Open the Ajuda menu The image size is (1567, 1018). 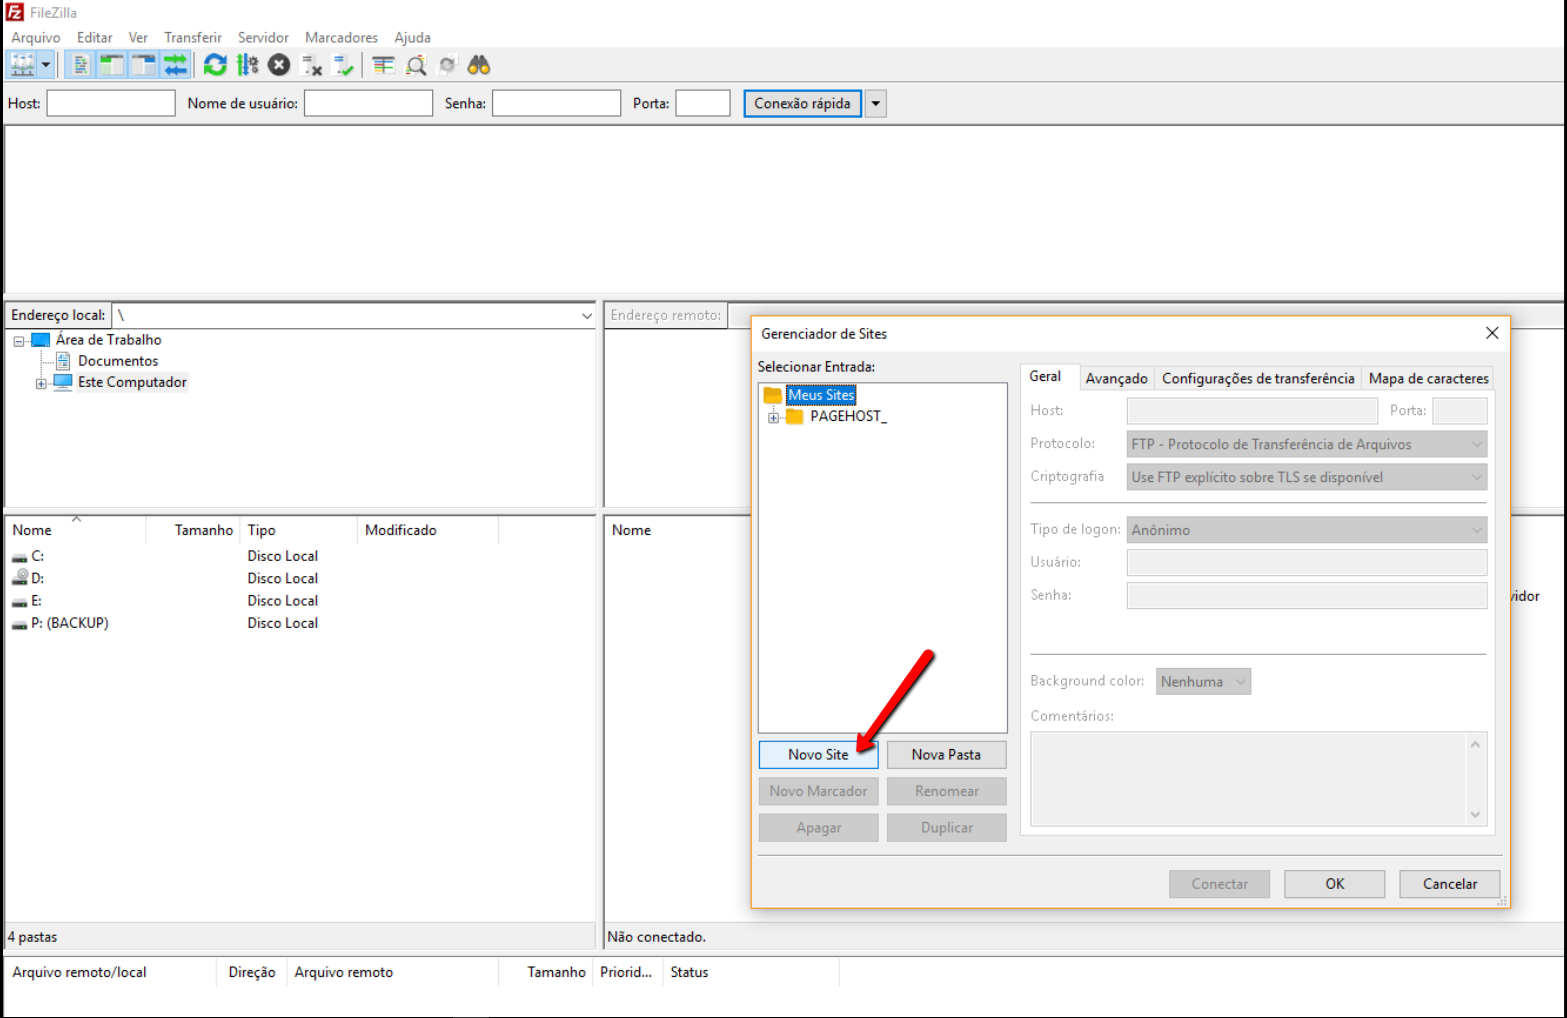coord(412,37)
